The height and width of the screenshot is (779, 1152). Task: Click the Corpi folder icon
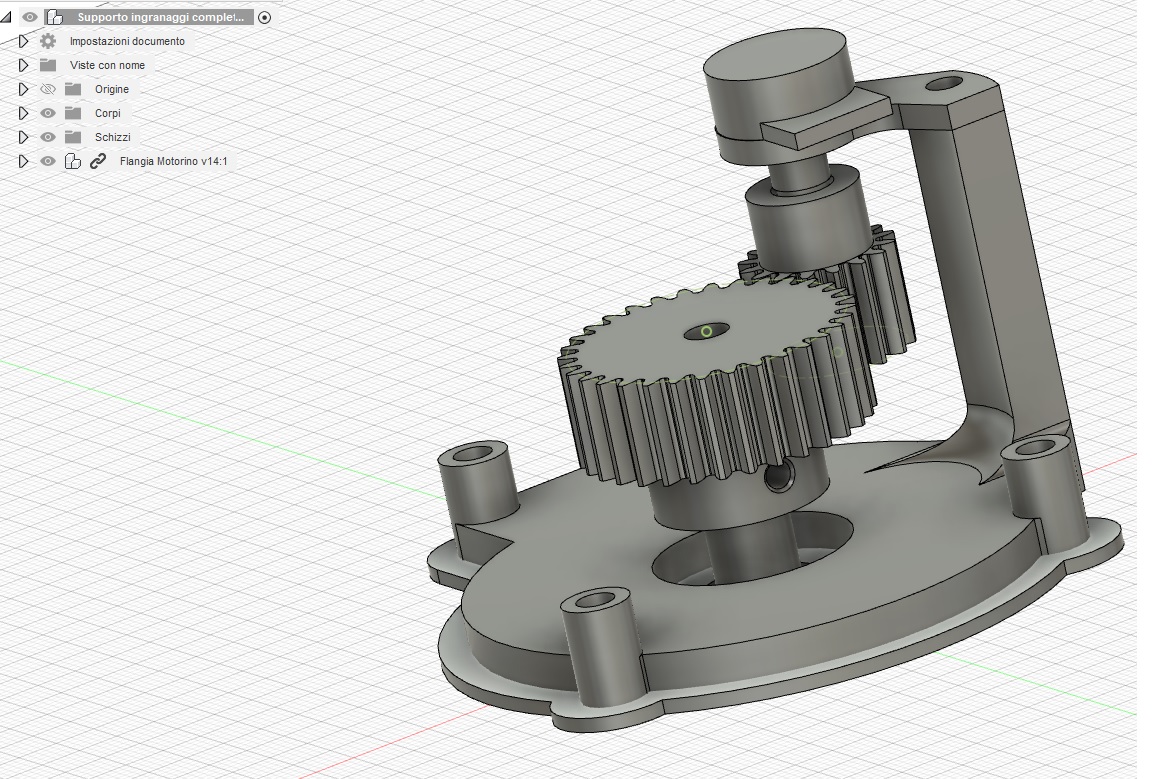(73, 113)
